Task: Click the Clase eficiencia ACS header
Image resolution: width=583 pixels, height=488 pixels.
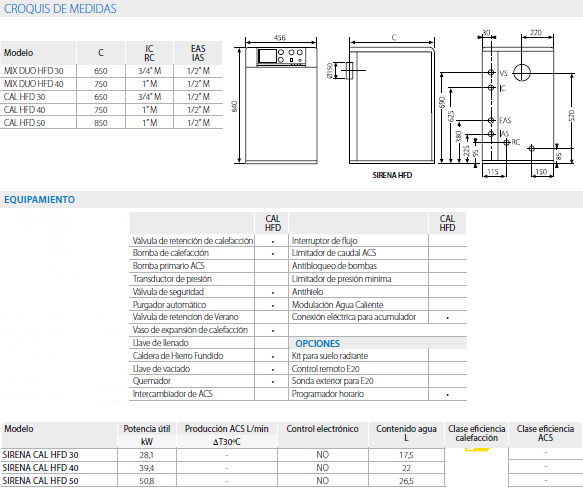Action: pos(545,433)
